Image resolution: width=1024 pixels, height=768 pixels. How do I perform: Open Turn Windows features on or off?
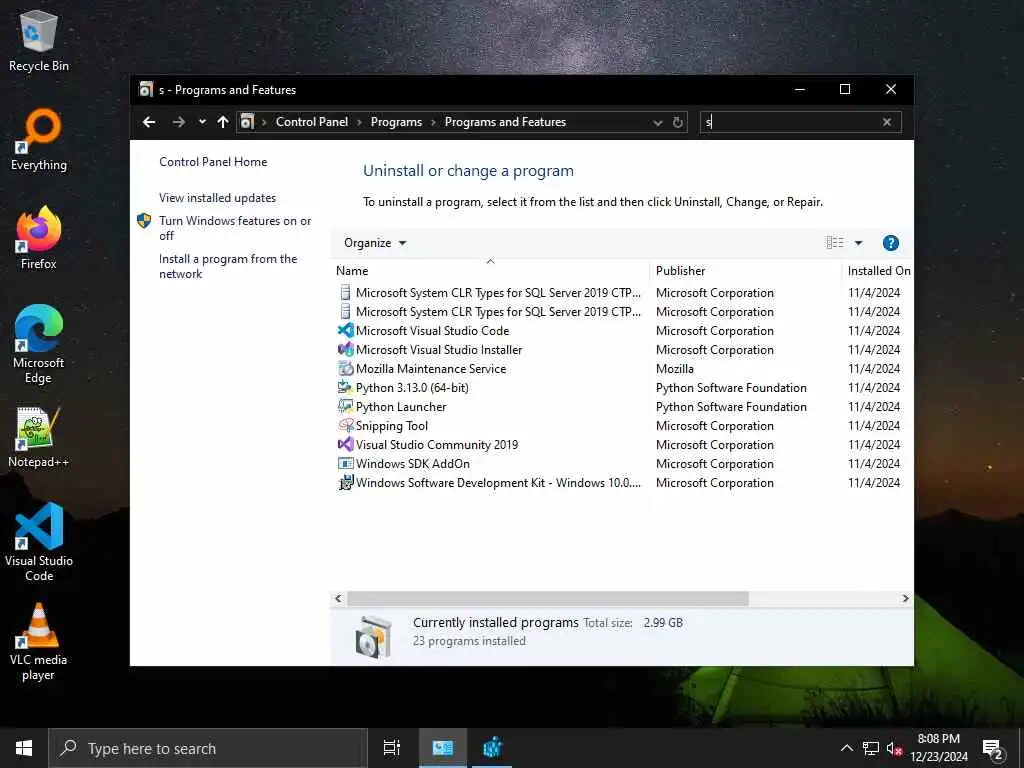(x=234, y=228)
